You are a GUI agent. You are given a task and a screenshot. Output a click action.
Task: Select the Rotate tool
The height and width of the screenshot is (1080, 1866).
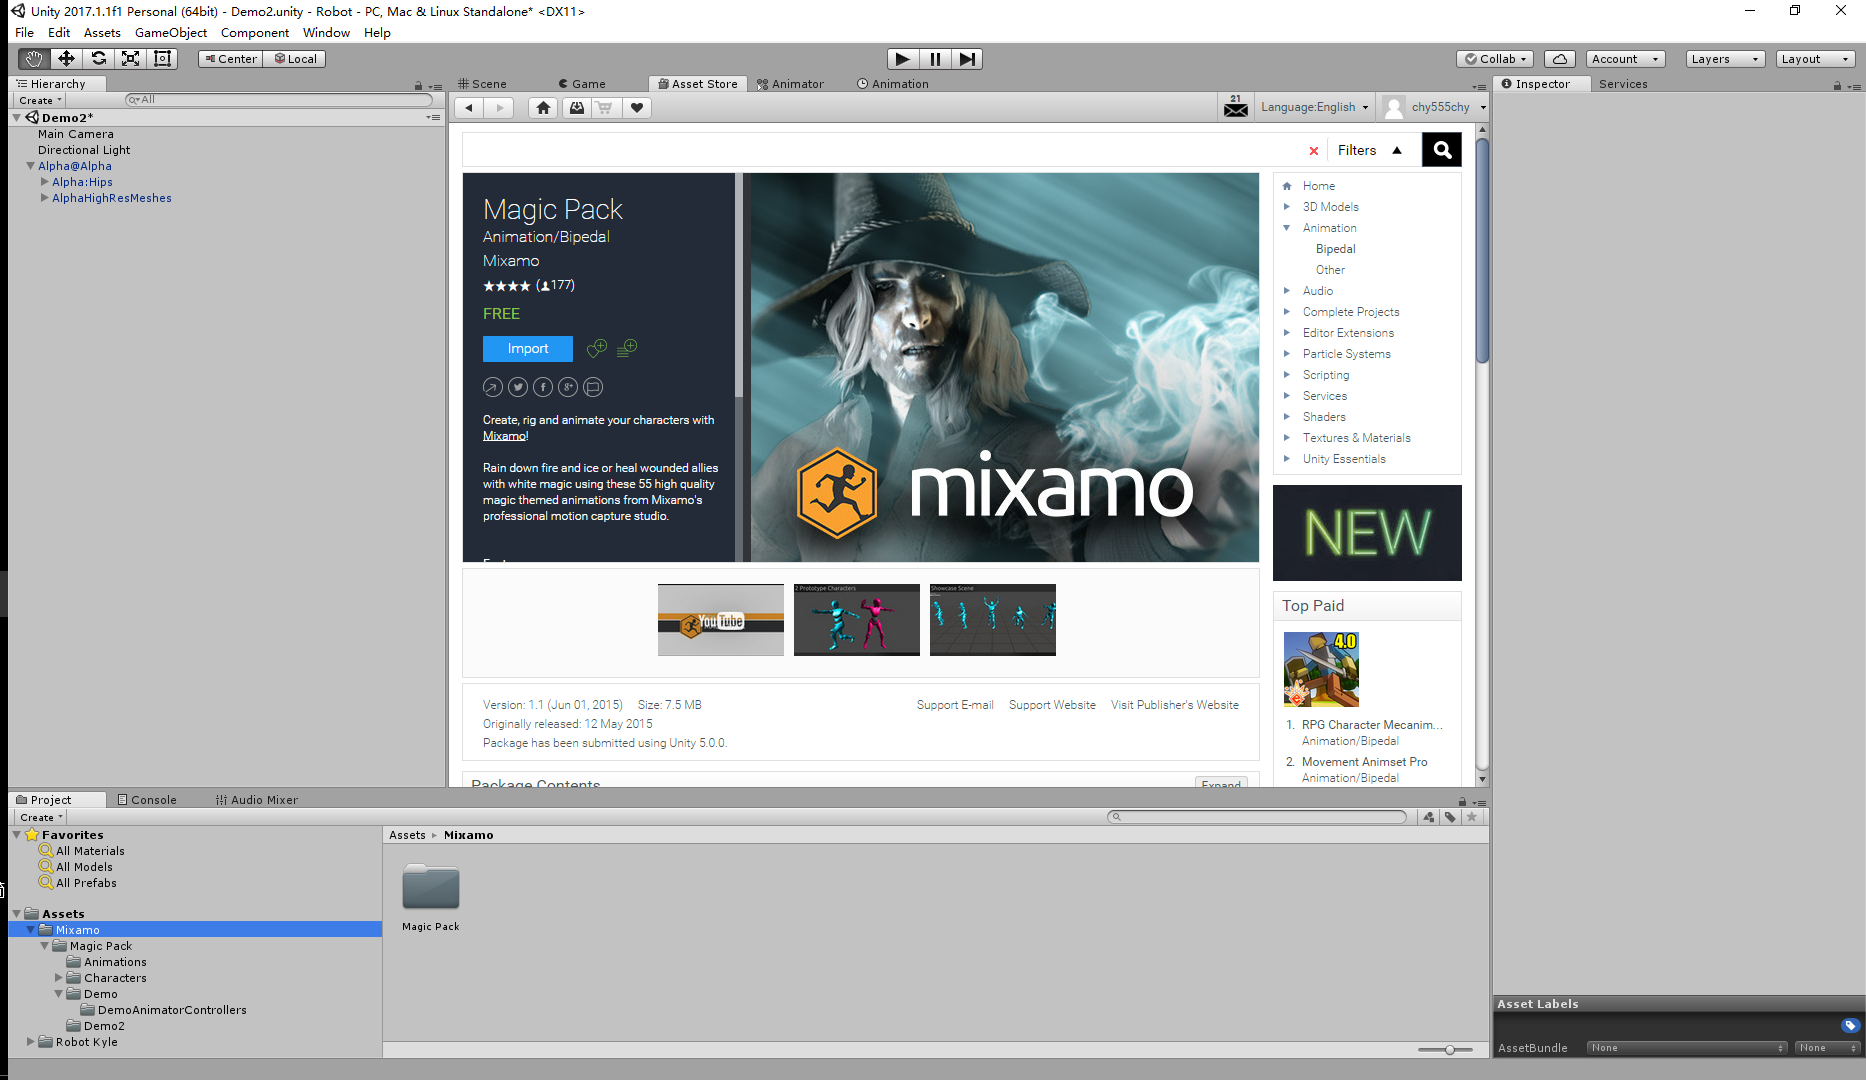98,59
